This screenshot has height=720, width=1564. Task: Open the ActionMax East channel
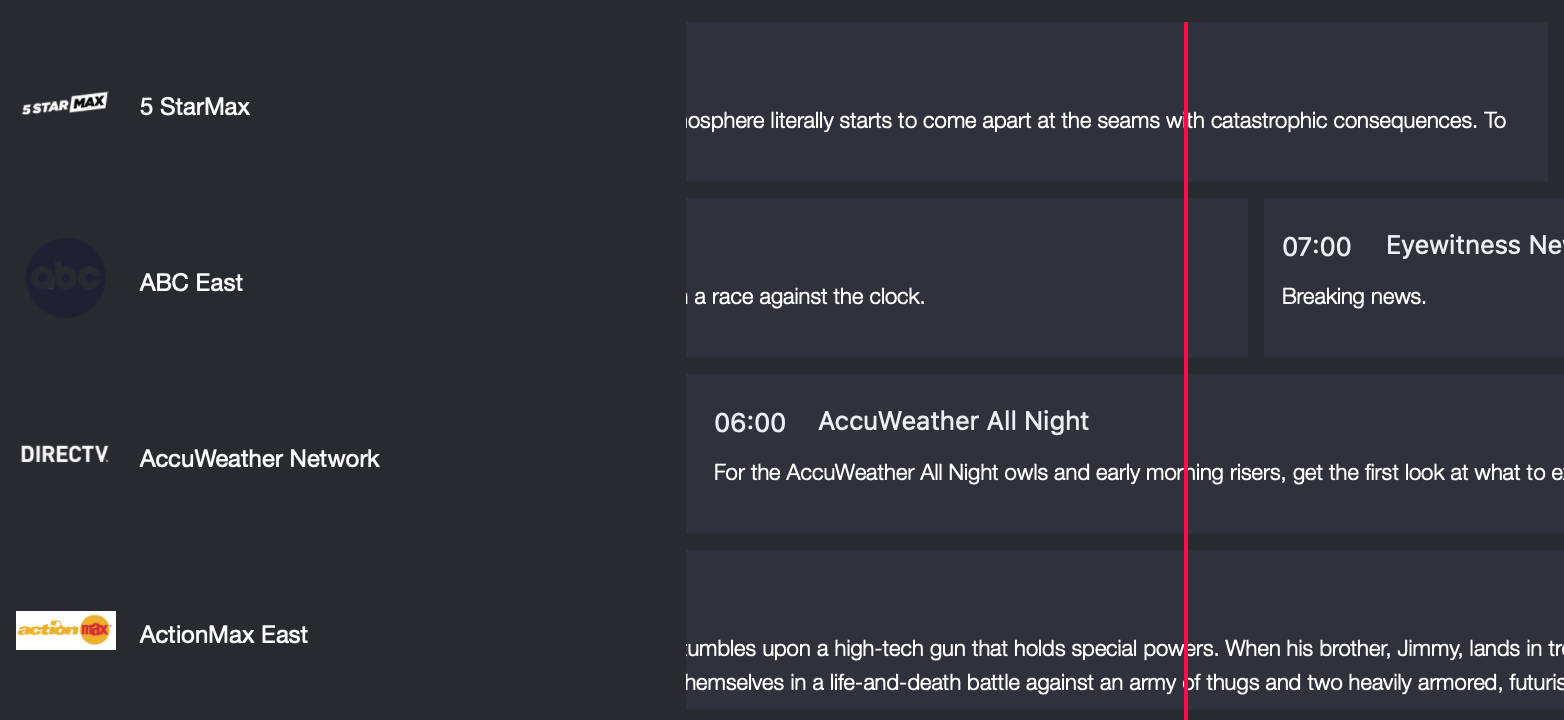[223, 634]
